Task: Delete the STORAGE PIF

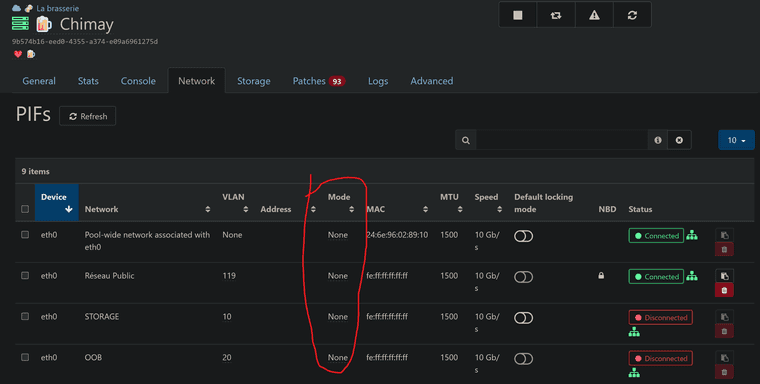Action: 725,331
